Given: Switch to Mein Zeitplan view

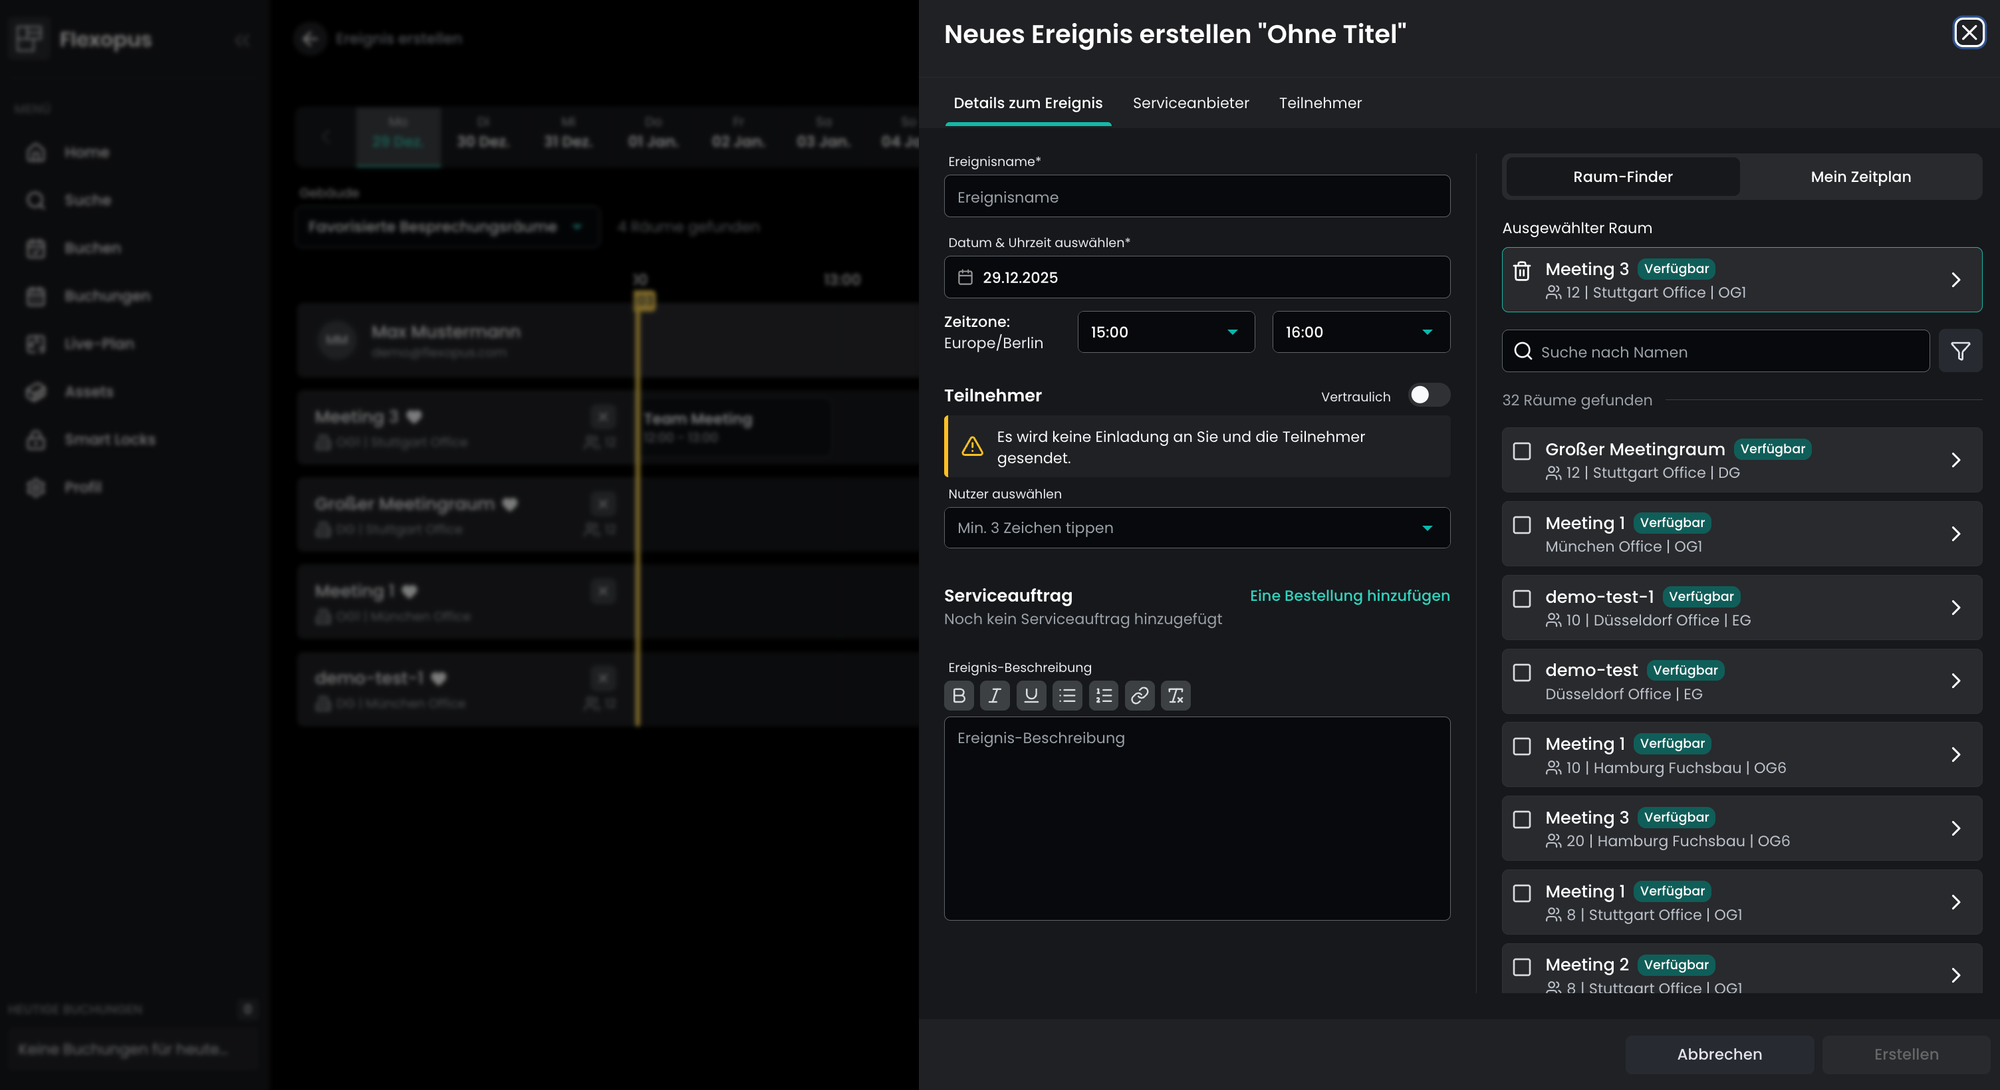Looking at the screenshot, I should pos(1860,177).
